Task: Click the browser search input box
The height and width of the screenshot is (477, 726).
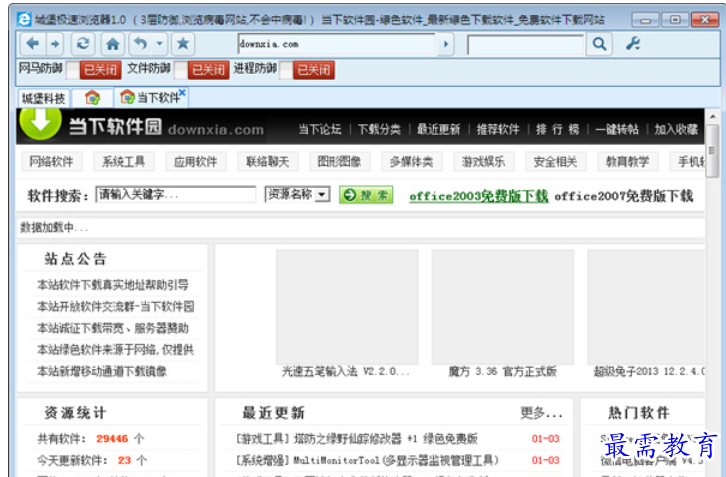Action: (x=526, y=45)
